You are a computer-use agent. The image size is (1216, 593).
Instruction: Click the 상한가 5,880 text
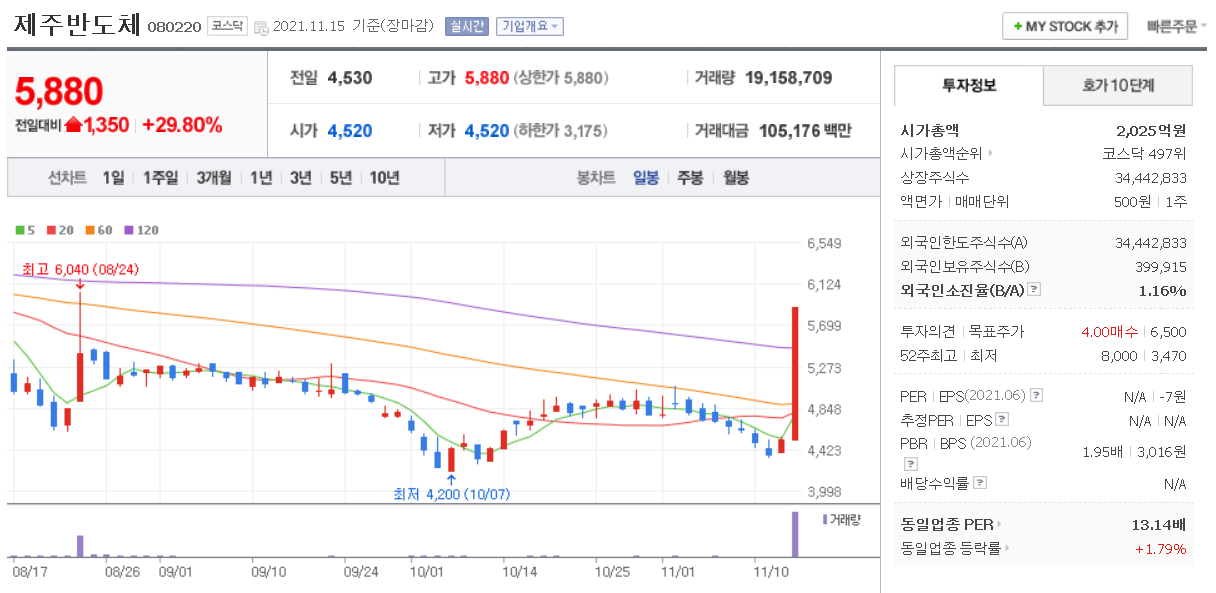561,78
